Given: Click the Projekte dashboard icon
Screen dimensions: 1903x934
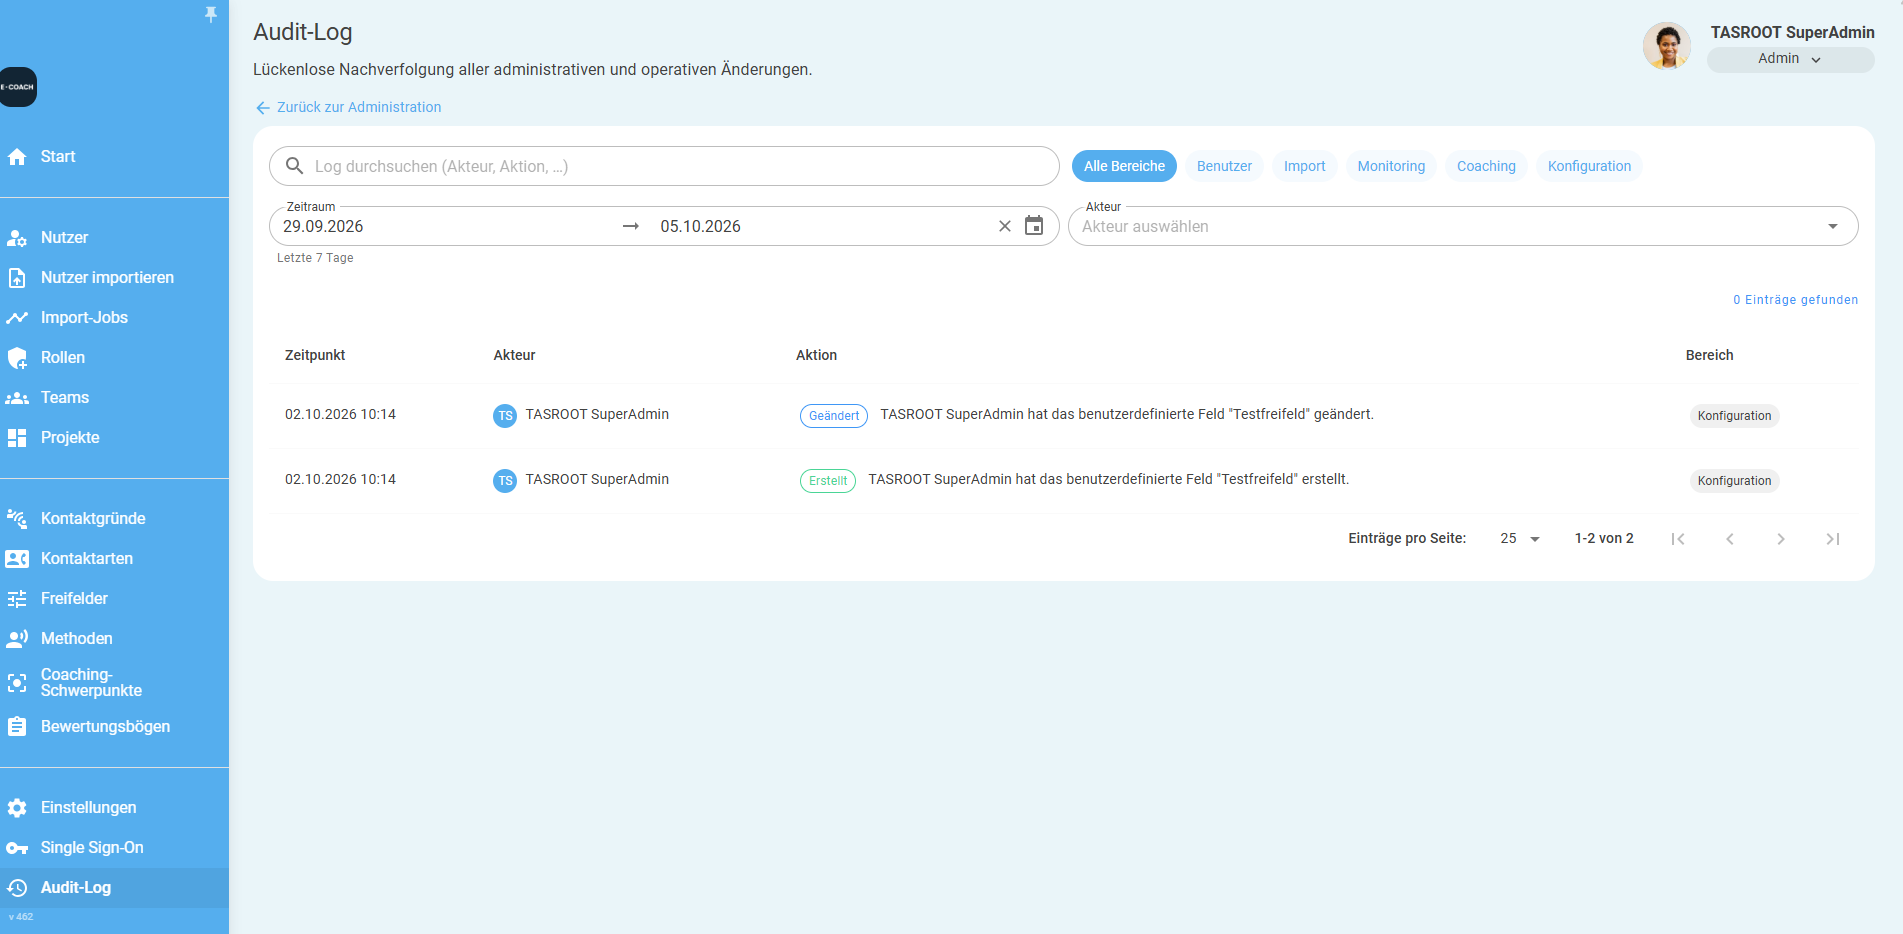Looking at the screenshot, I should pyautogui.click(x=17, y=438).
